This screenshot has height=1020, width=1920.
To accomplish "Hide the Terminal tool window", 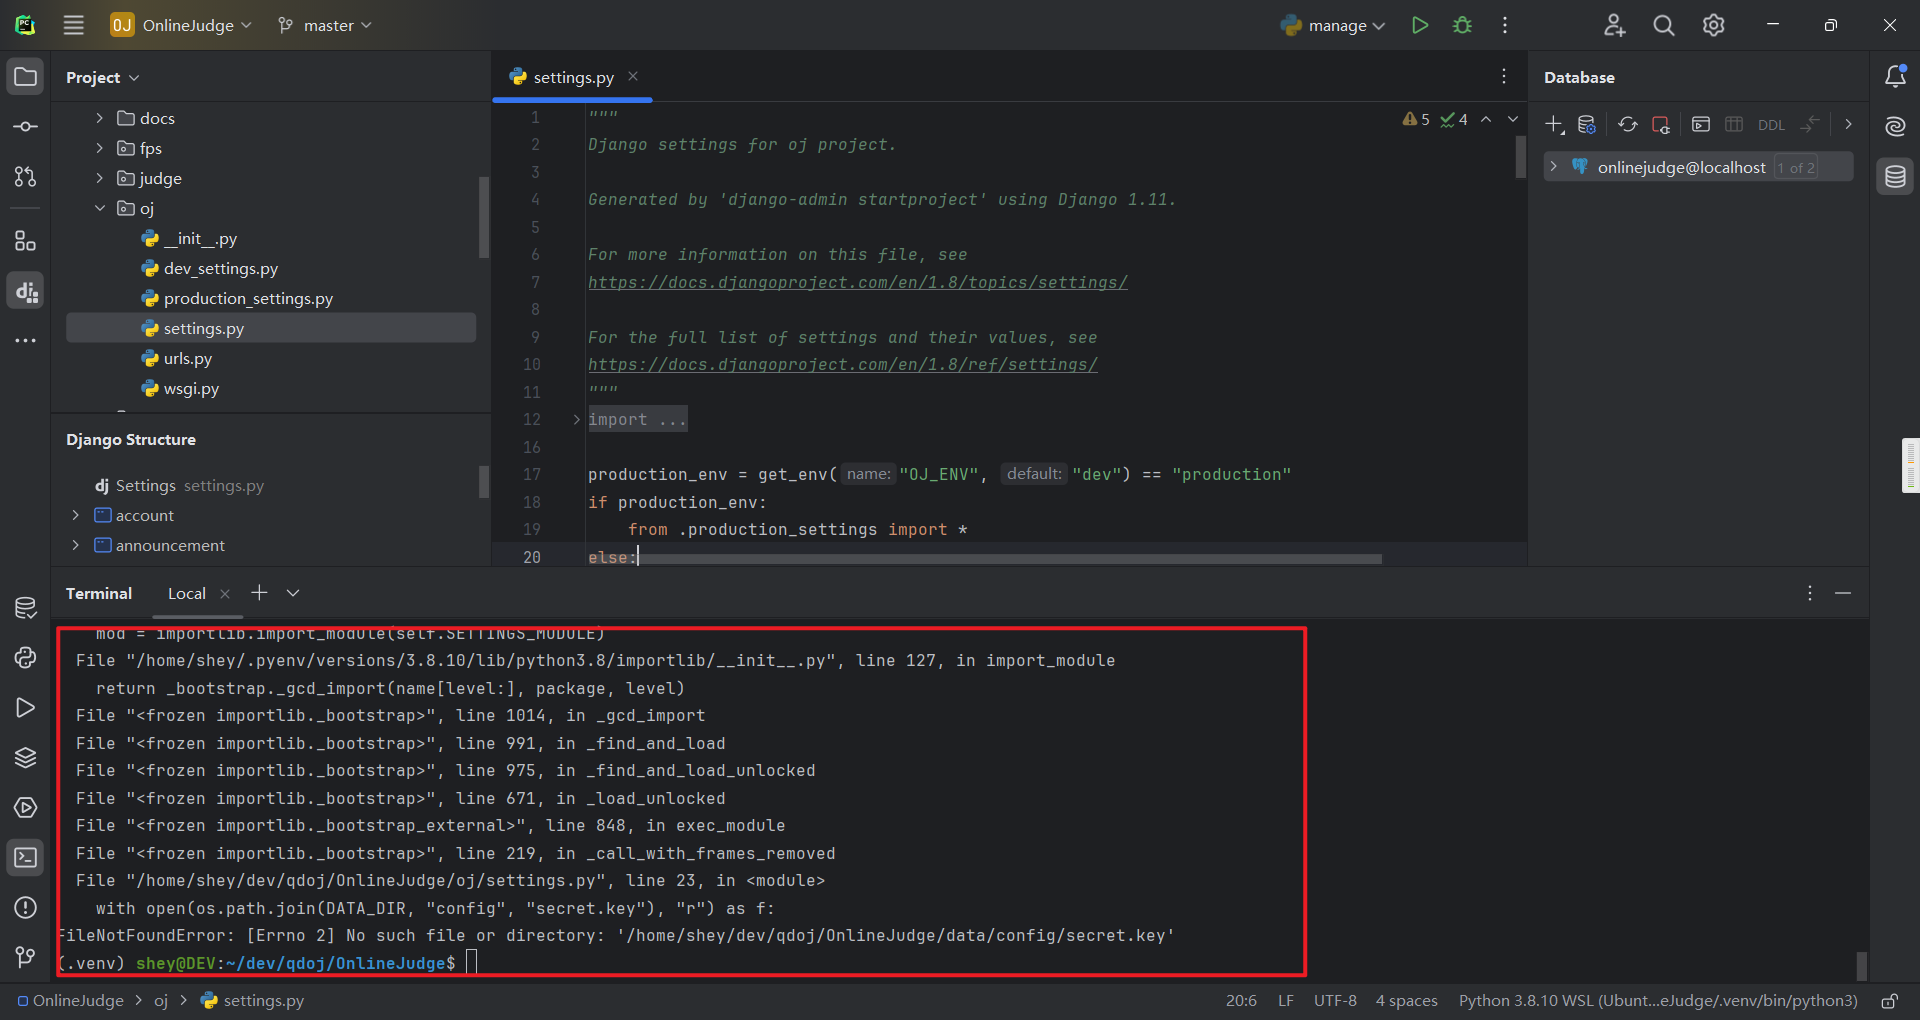I will [x=1843, y=593].
